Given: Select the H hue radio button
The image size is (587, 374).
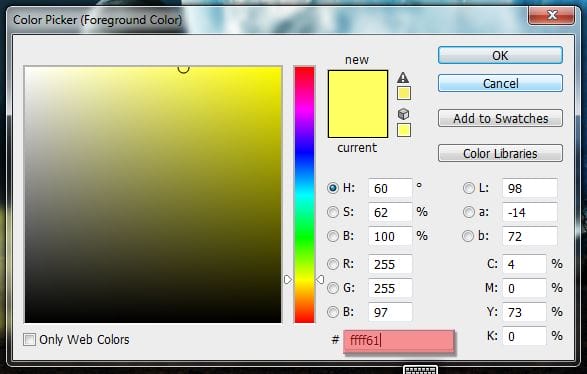Looking at the screenshot, I should click(333, 188).
